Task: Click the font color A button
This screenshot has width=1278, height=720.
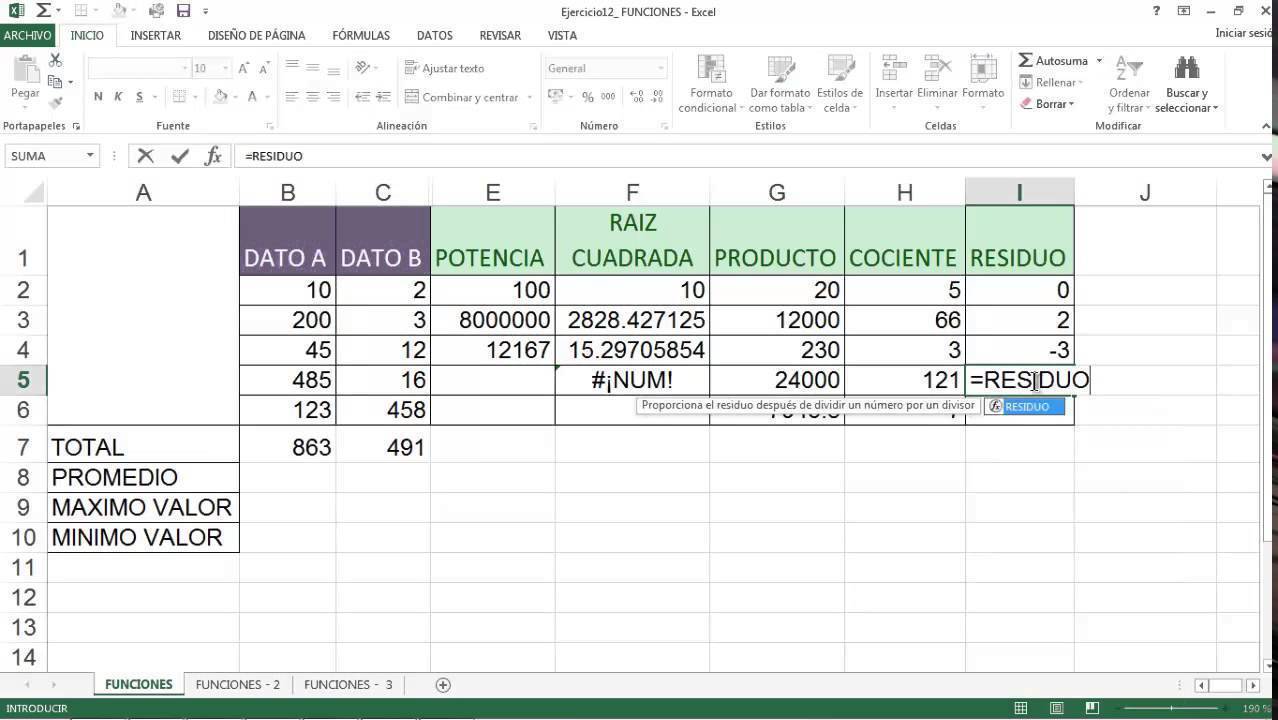Action: click(252, 97)
